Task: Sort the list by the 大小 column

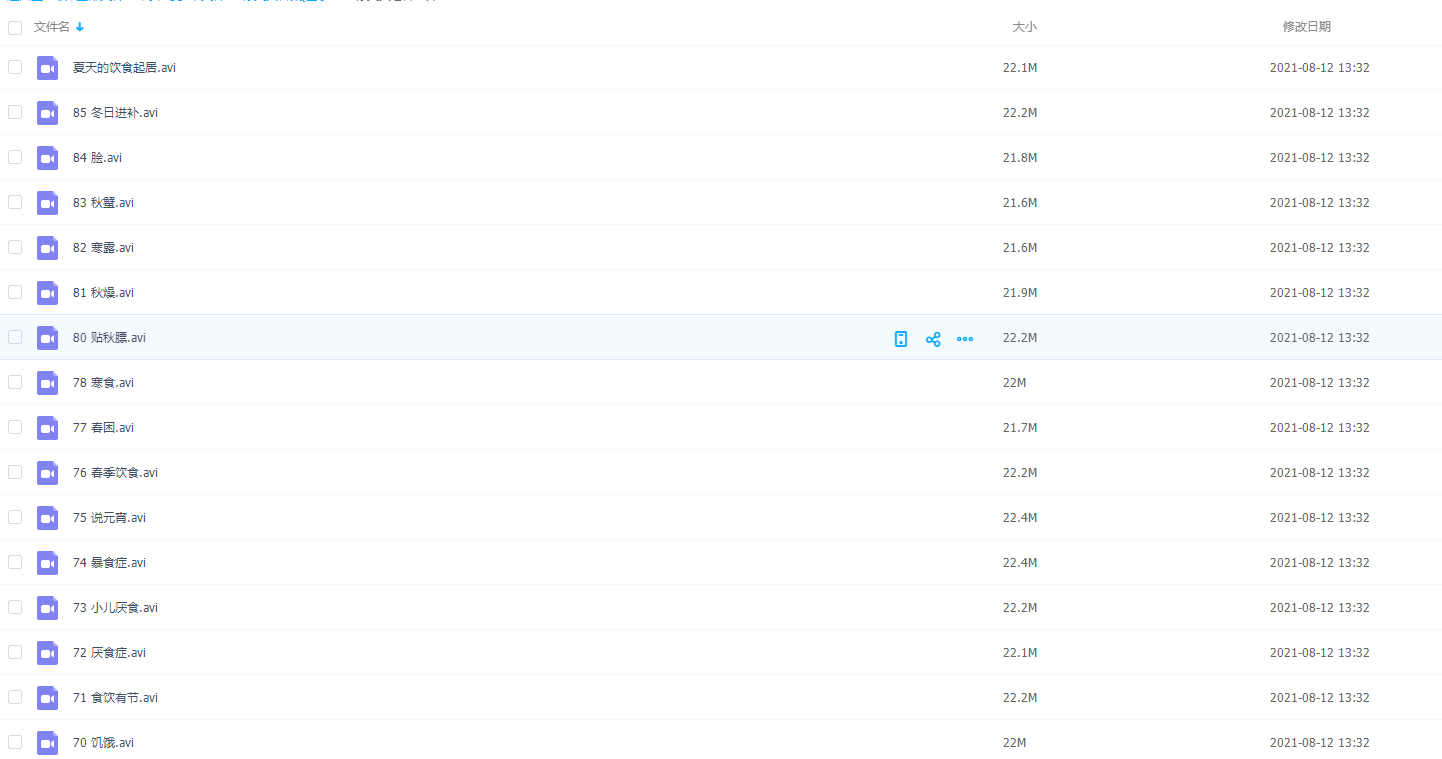Action: point(1024,27)
